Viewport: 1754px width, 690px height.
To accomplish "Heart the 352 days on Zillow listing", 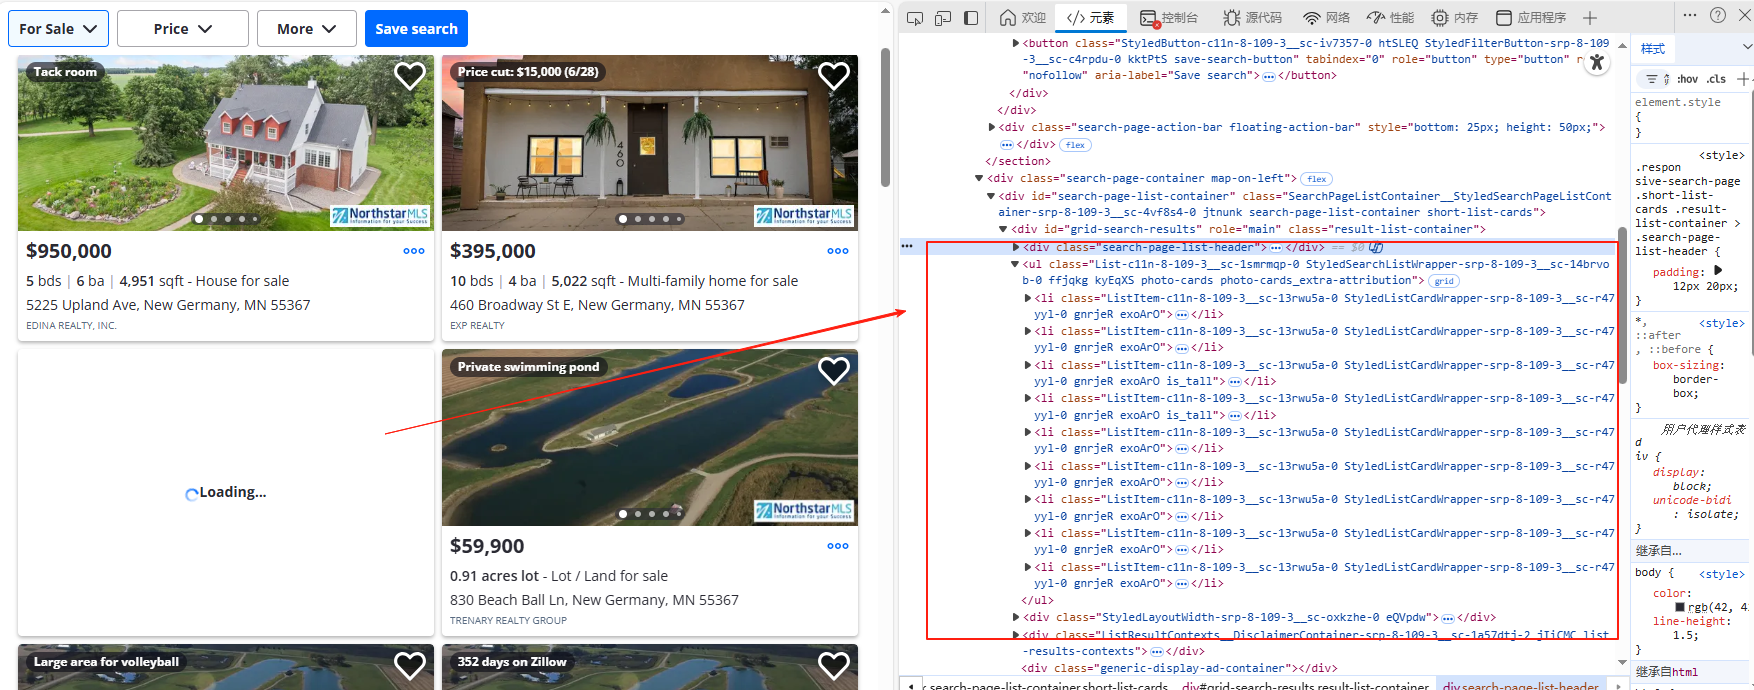I will coord(834,665).
